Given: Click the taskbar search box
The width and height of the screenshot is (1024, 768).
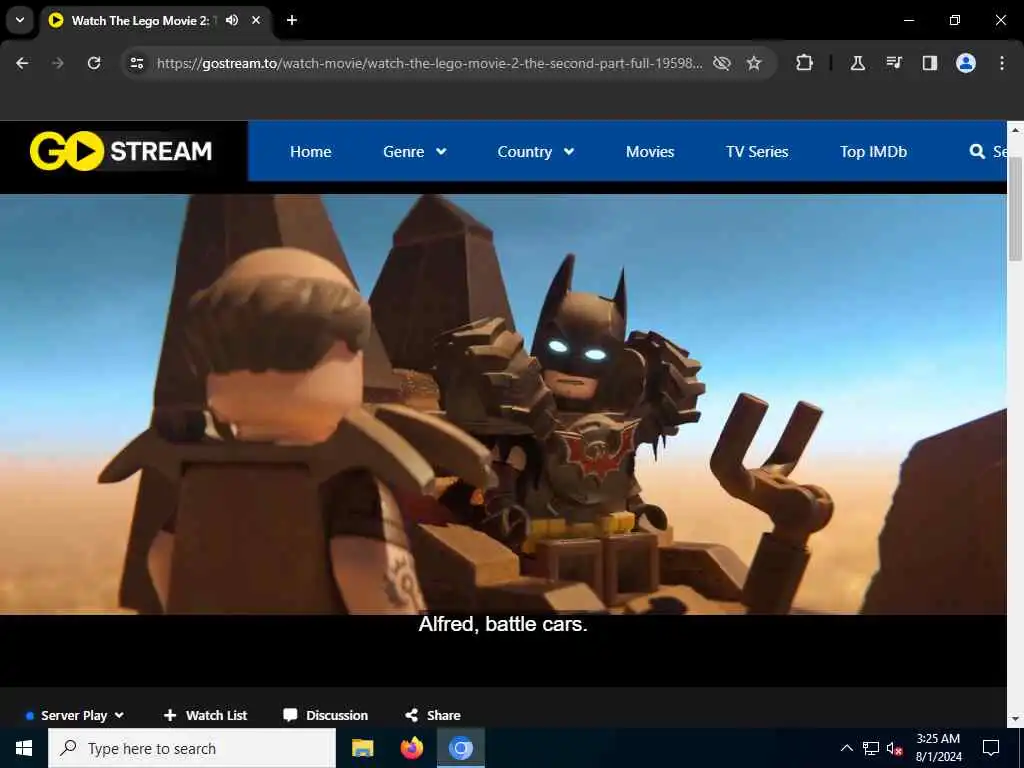Looking at the screenshot, I should [192, 748].
